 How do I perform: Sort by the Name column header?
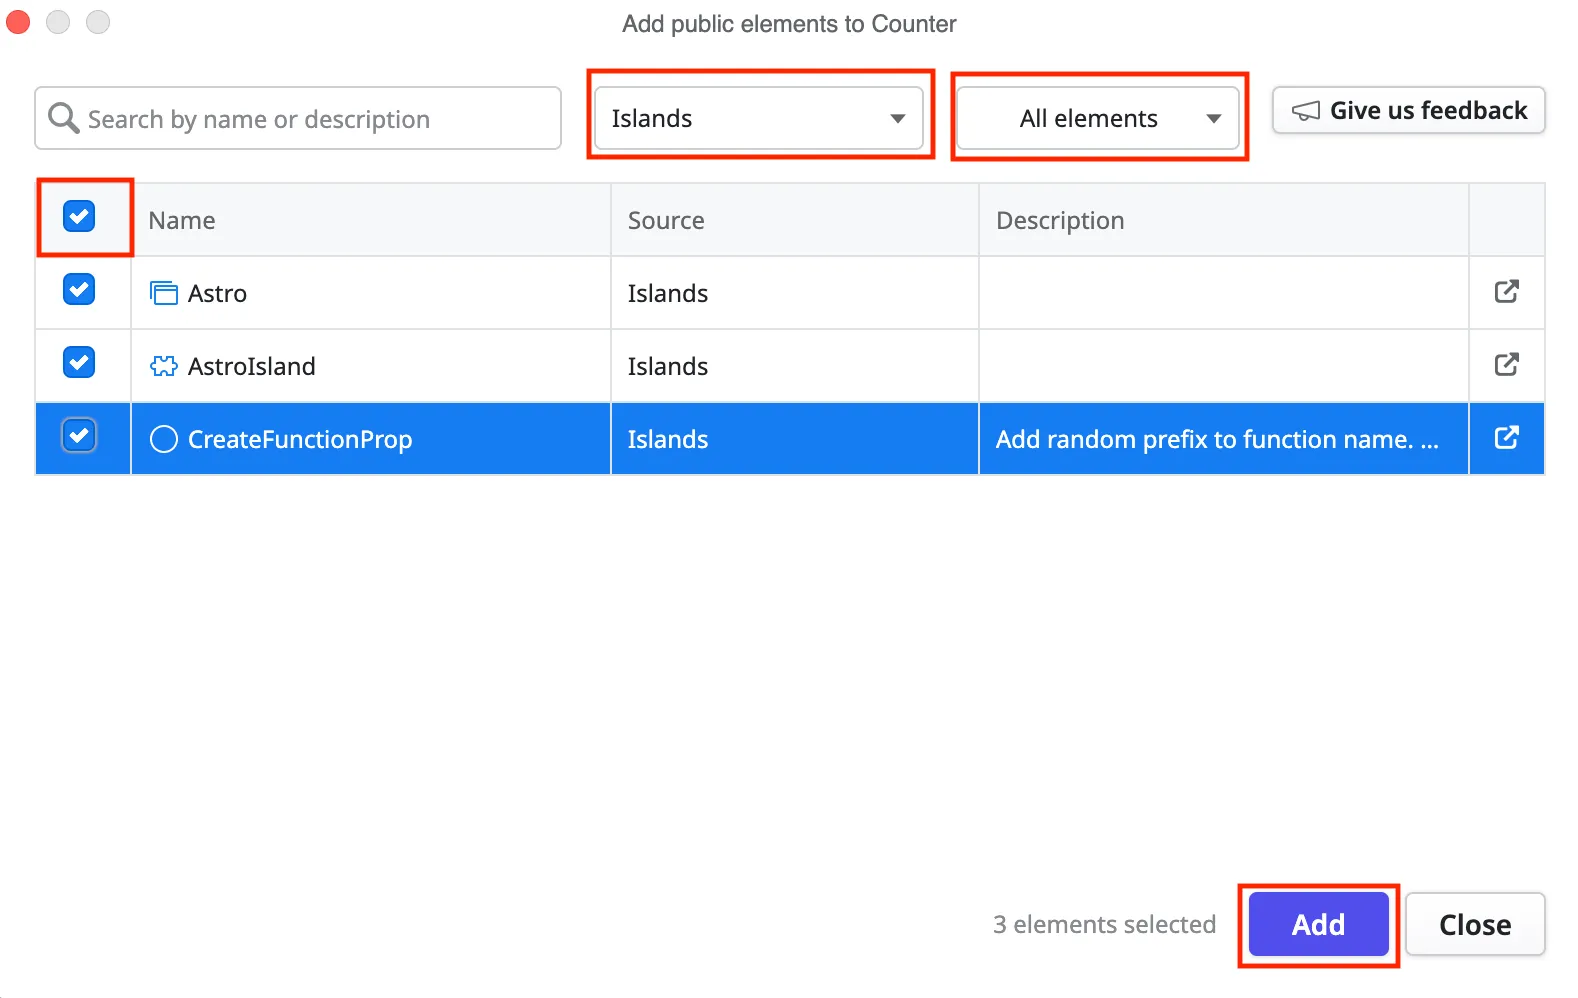tap(370, 220)
